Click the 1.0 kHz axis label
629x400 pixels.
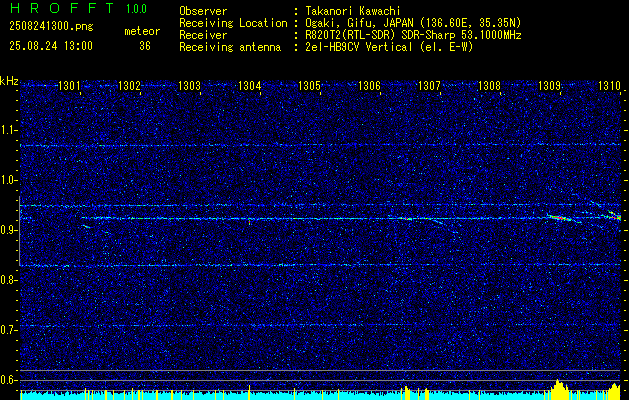(9, 181)
